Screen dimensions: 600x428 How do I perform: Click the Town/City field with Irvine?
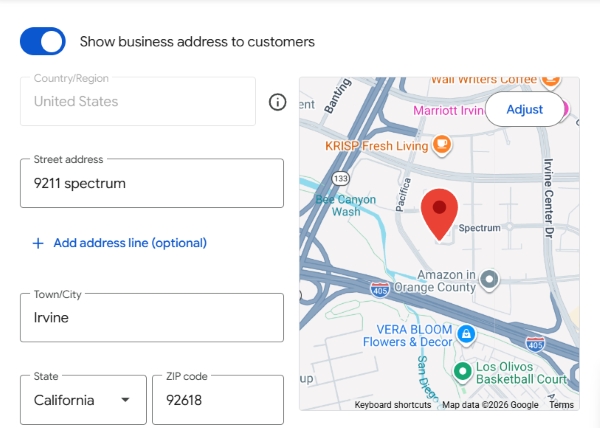click(x=152, y=317)
